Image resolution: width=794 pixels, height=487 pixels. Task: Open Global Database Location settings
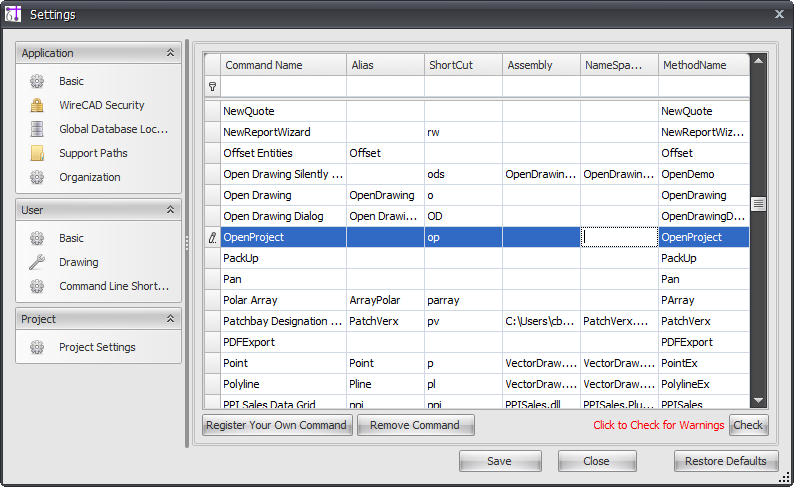click(113, 129)
